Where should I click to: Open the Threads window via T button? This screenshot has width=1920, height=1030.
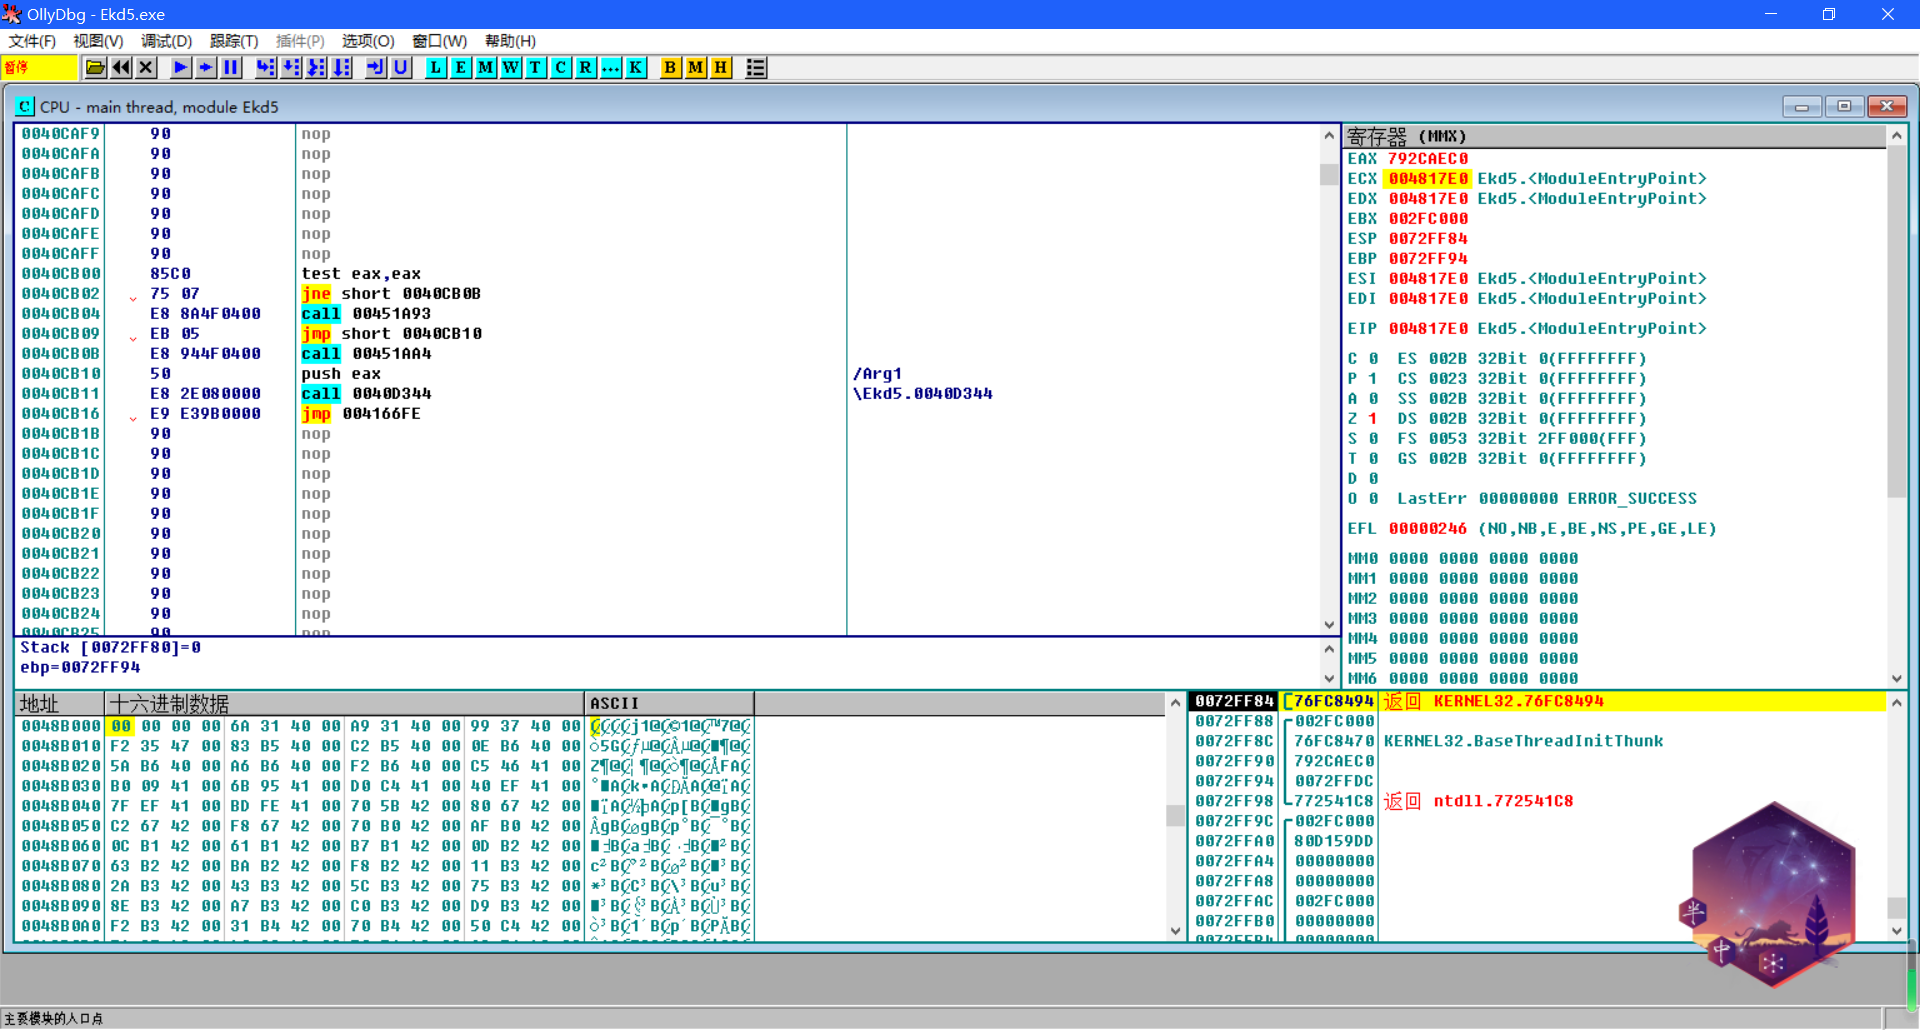coord(536,68)
